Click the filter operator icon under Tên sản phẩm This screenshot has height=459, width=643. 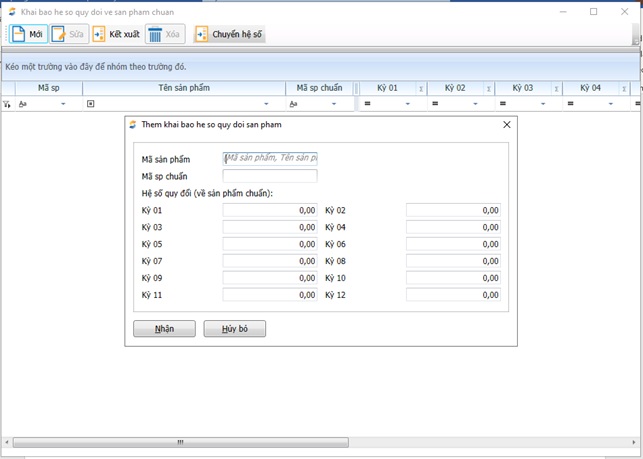[x=90, y=104]
